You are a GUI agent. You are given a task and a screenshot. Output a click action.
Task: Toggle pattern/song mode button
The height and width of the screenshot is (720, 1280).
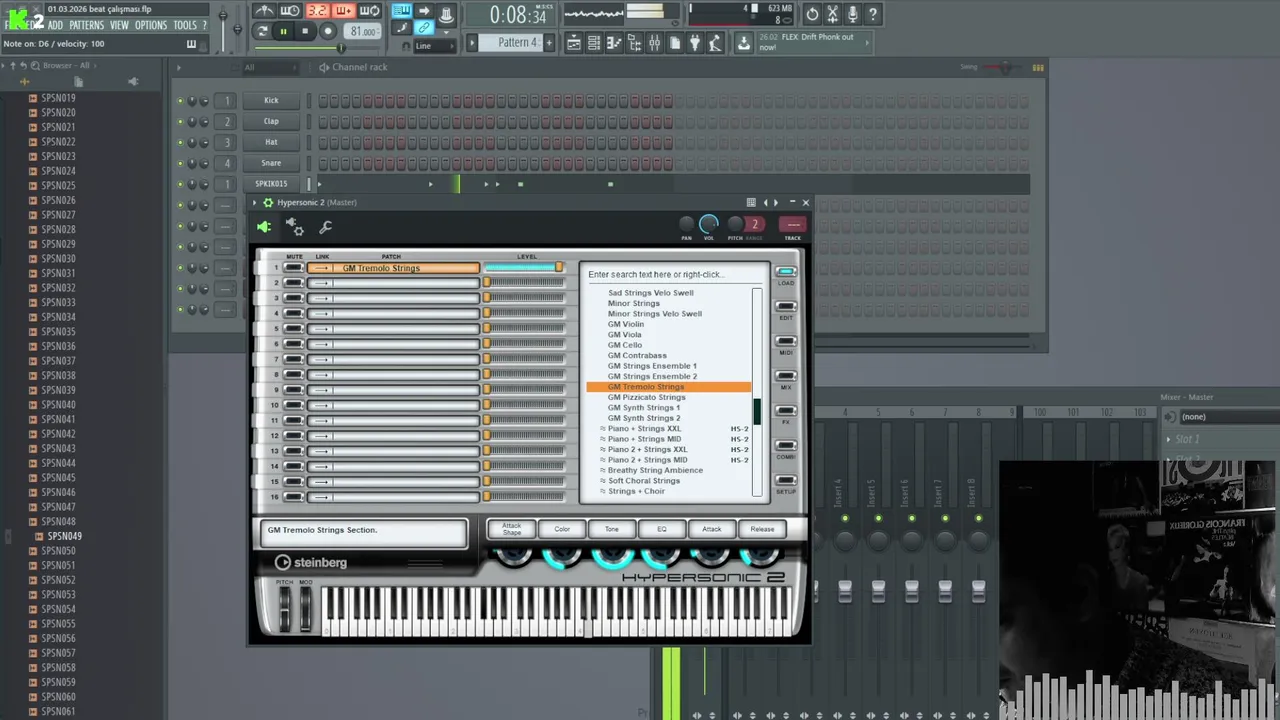[x=263, y=31]
